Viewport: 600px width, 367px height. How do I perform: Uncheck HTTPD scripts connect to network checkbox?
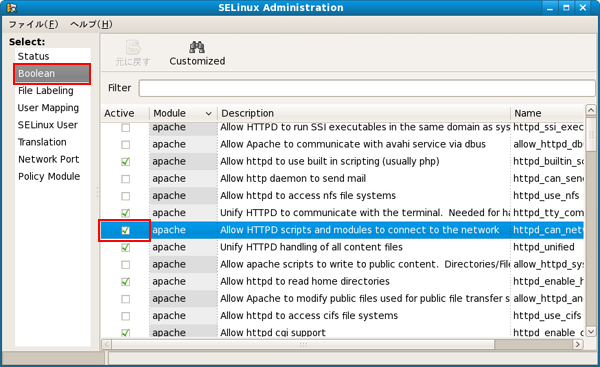pyautogui.click(x=126, y=230)
